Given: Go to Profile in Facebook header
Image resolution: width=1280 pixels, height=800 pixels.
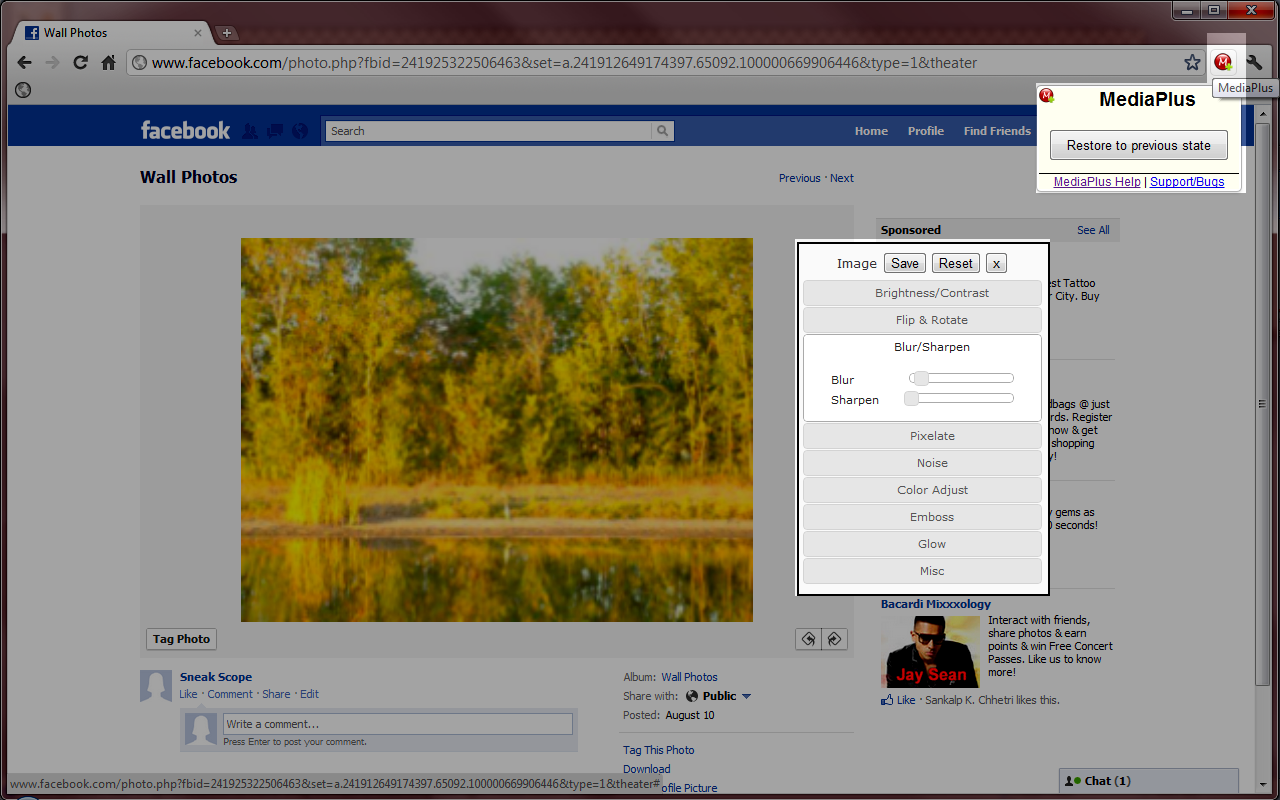Looking at the screenshot, I should 926,131.
